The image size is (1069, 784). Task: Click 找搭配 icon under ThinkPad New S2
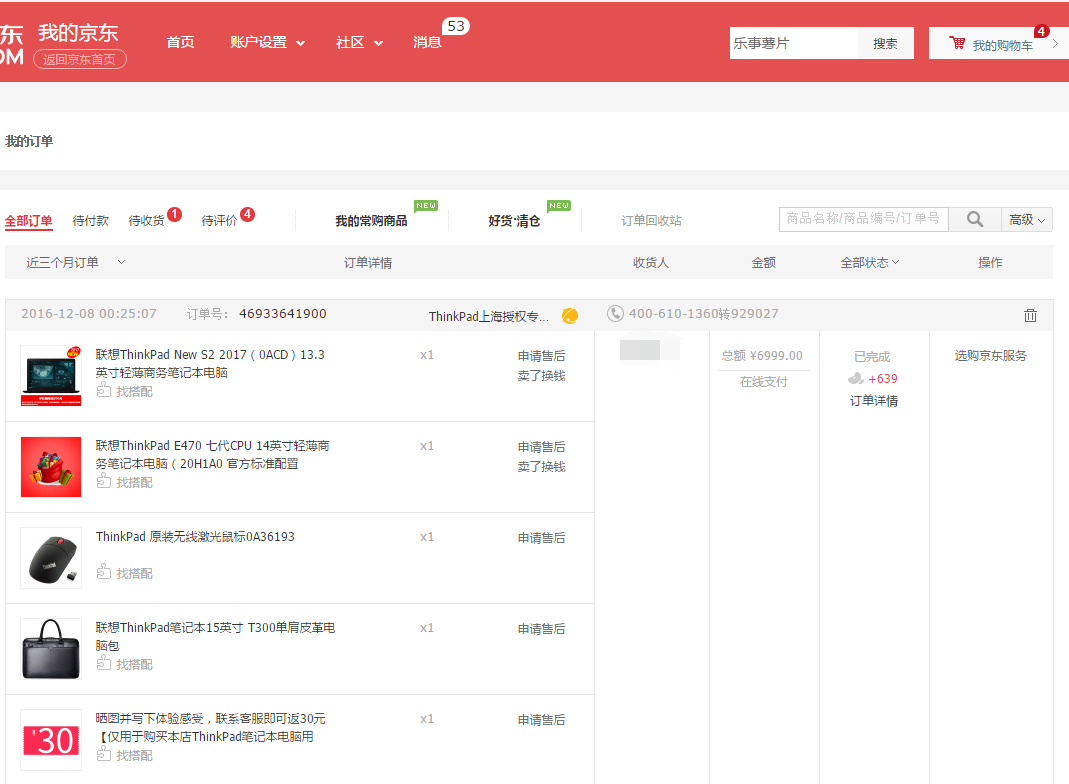point(104,390)
